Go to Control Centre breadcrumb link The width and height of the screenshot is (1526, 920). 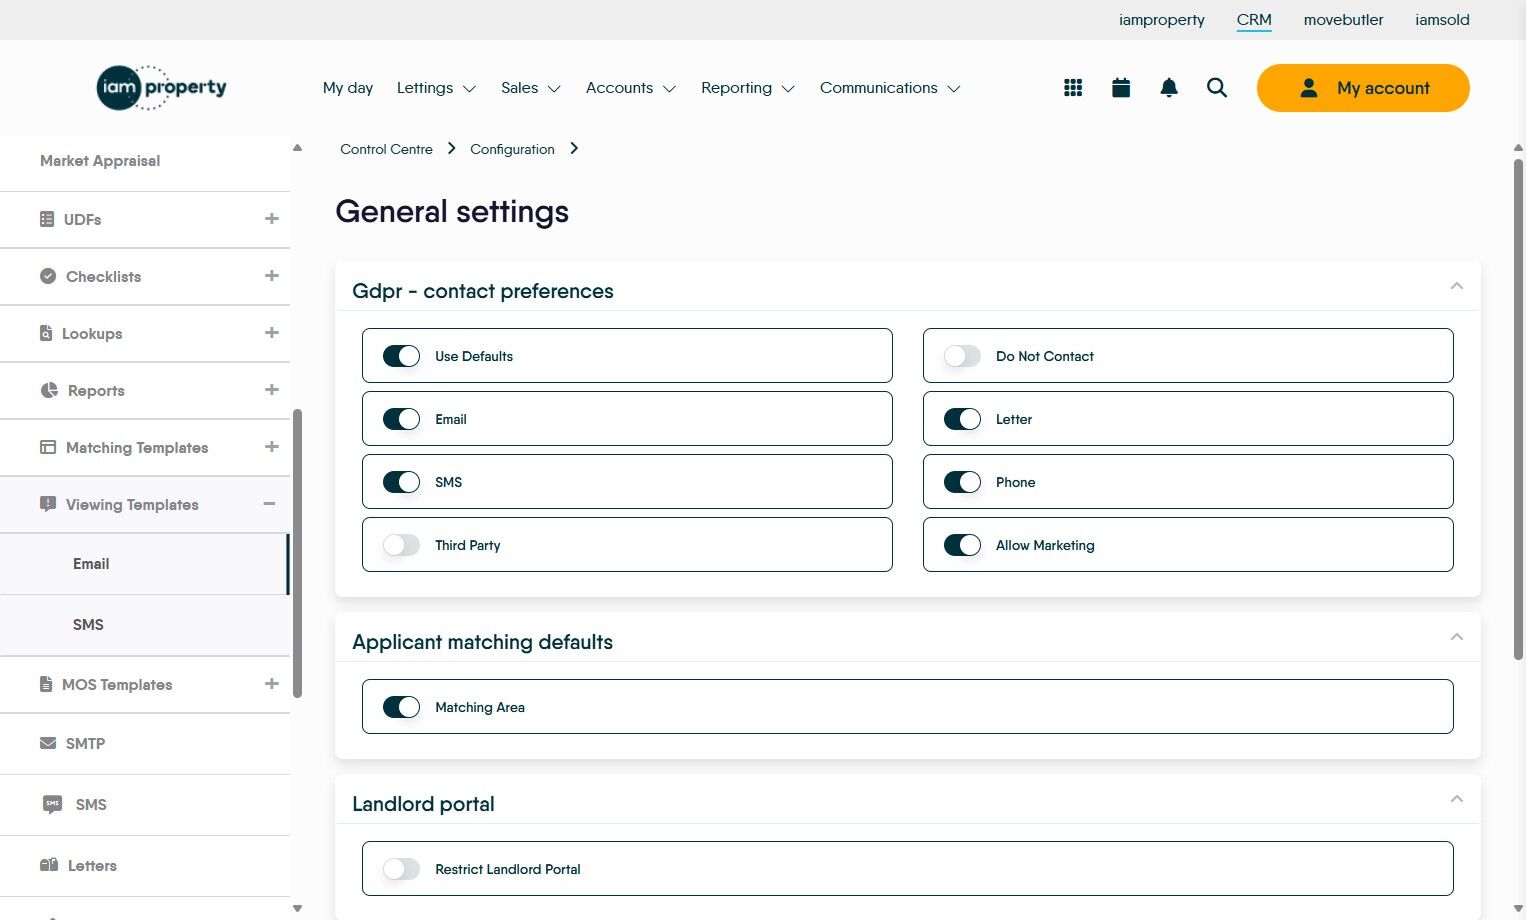click(386, 149)
